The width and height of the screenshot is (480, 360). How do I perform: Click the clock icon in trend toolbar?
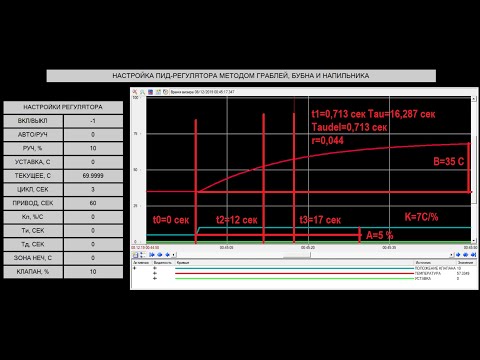coord(166,92)
